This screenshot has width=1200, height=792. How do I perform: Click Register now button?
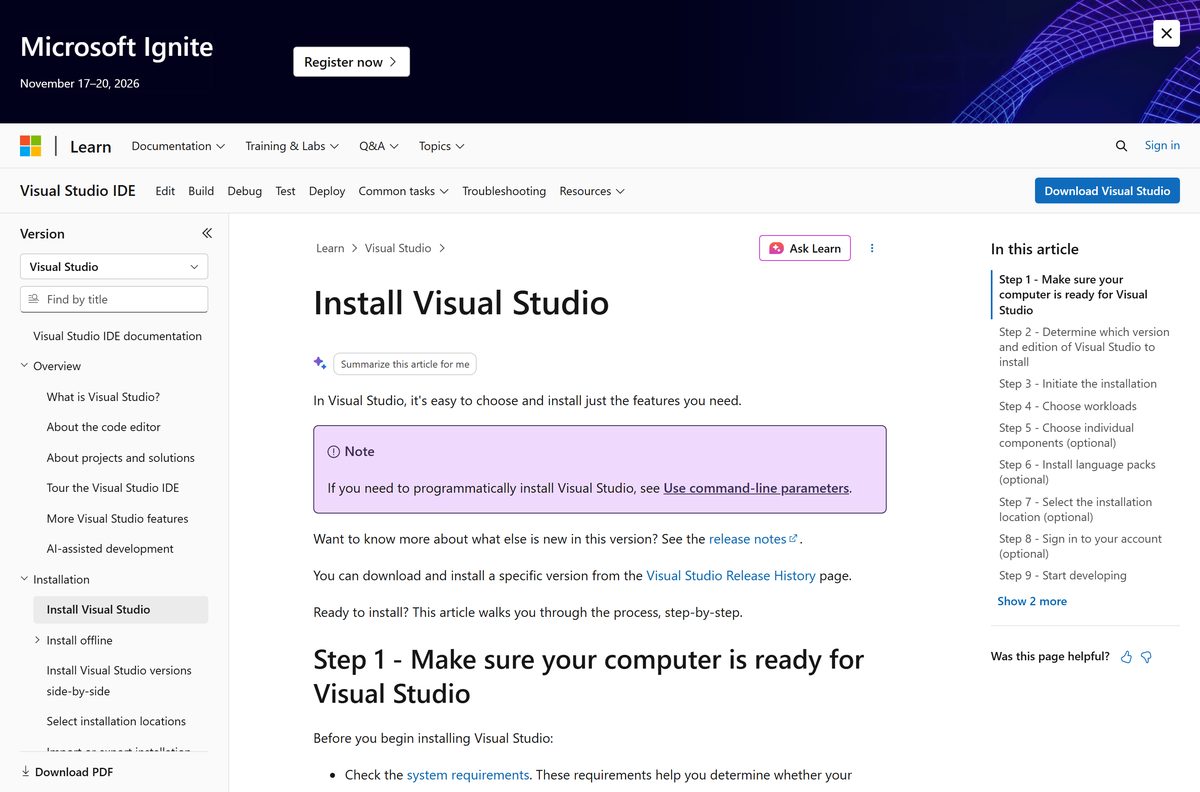point(351,62)
